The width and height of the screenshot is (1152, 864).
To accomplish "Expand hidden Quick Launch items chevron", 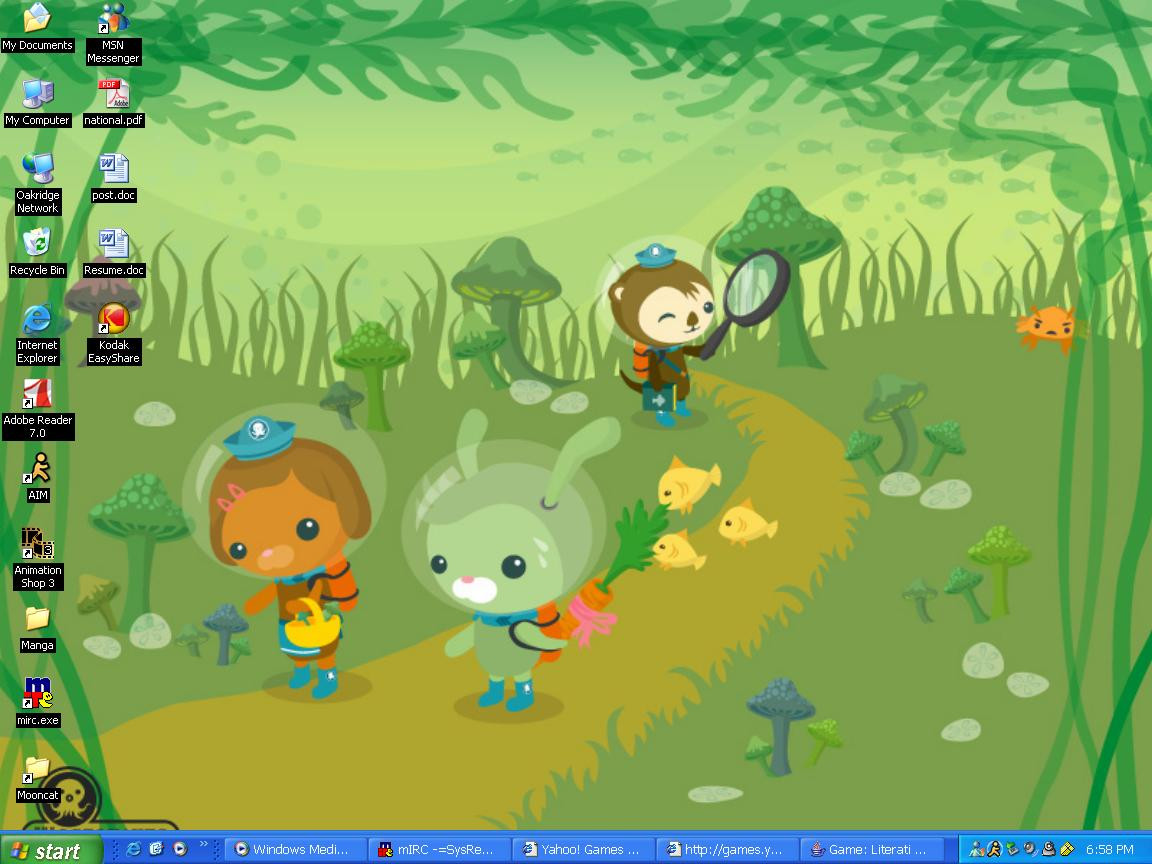I will (204, 845).
